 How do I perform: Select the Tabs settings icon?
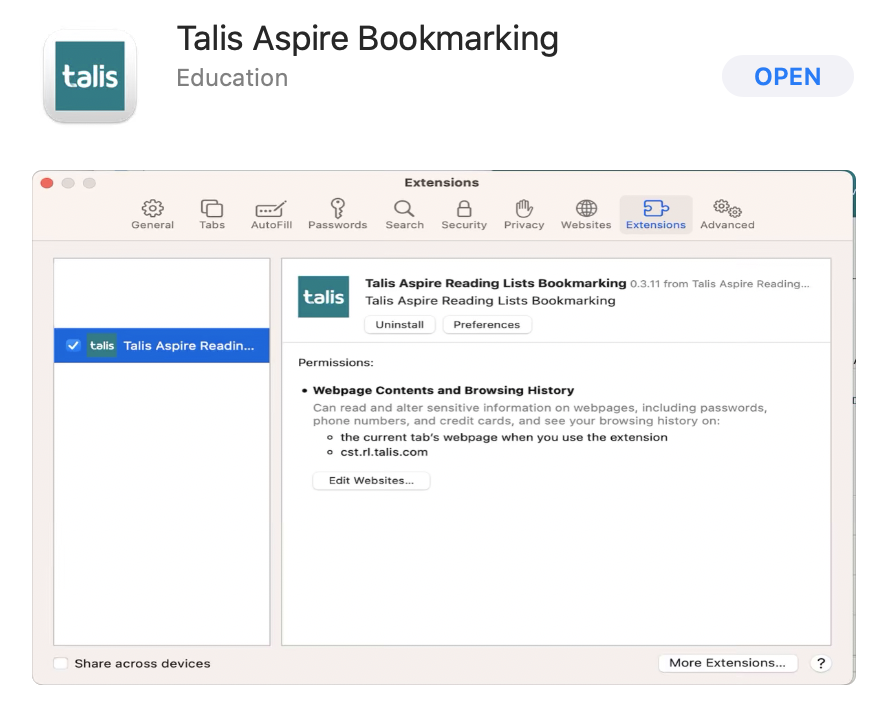coord(211,210)
